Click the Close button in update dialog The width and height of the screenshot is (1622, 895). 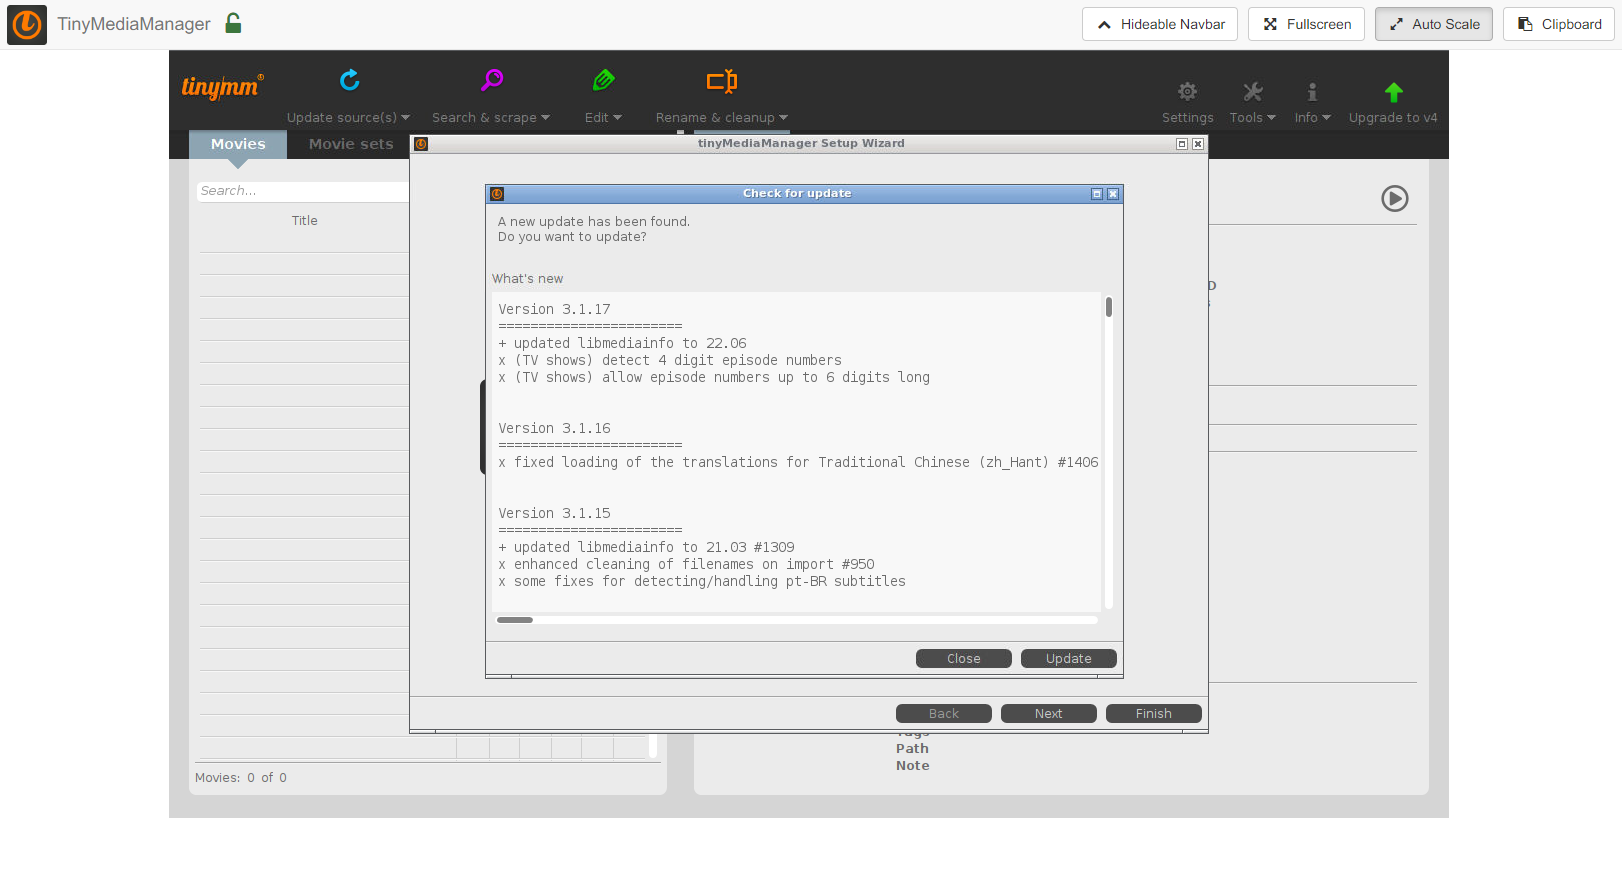point(963,659)
